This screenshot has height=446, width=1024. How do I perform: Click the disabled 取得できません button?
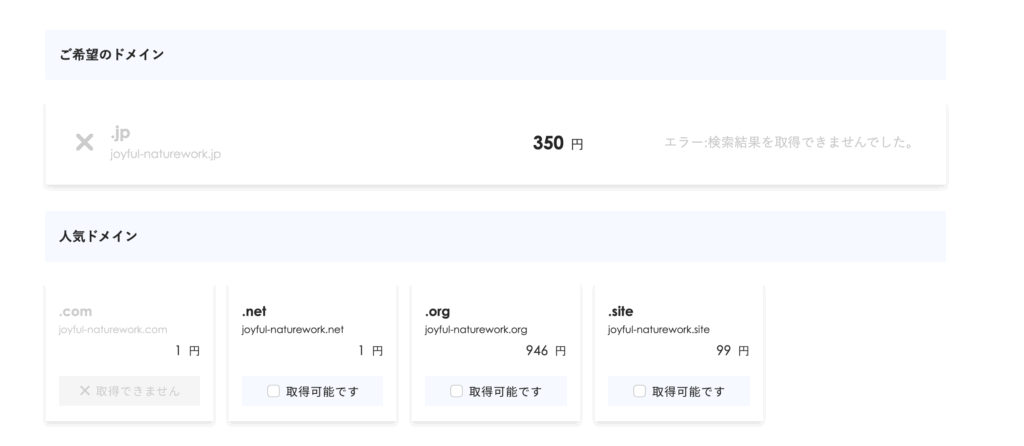point(129,391)
